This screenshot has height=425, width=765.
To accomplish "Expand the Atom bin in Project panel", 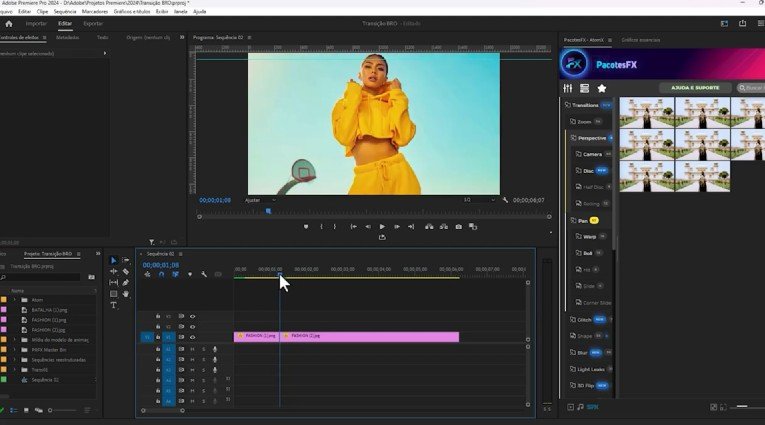I will (x=14, y=300).
